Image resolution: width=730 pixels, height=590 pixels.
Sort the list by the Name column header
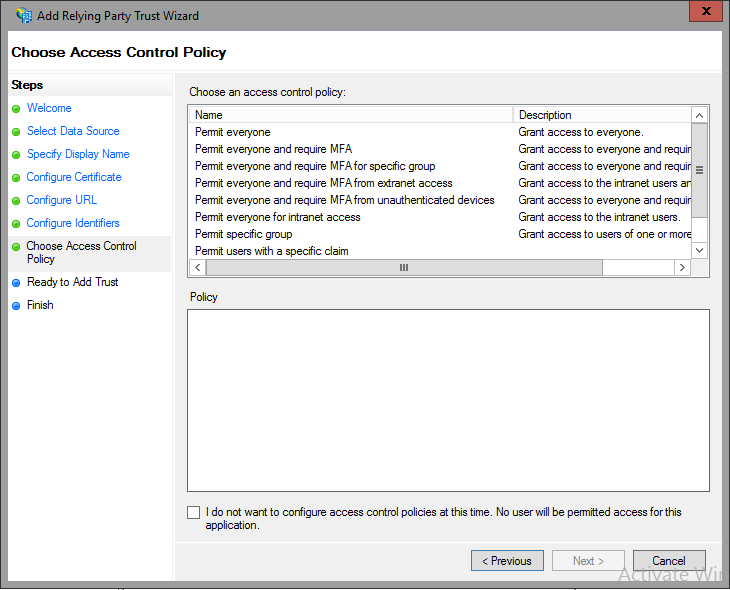350,115
